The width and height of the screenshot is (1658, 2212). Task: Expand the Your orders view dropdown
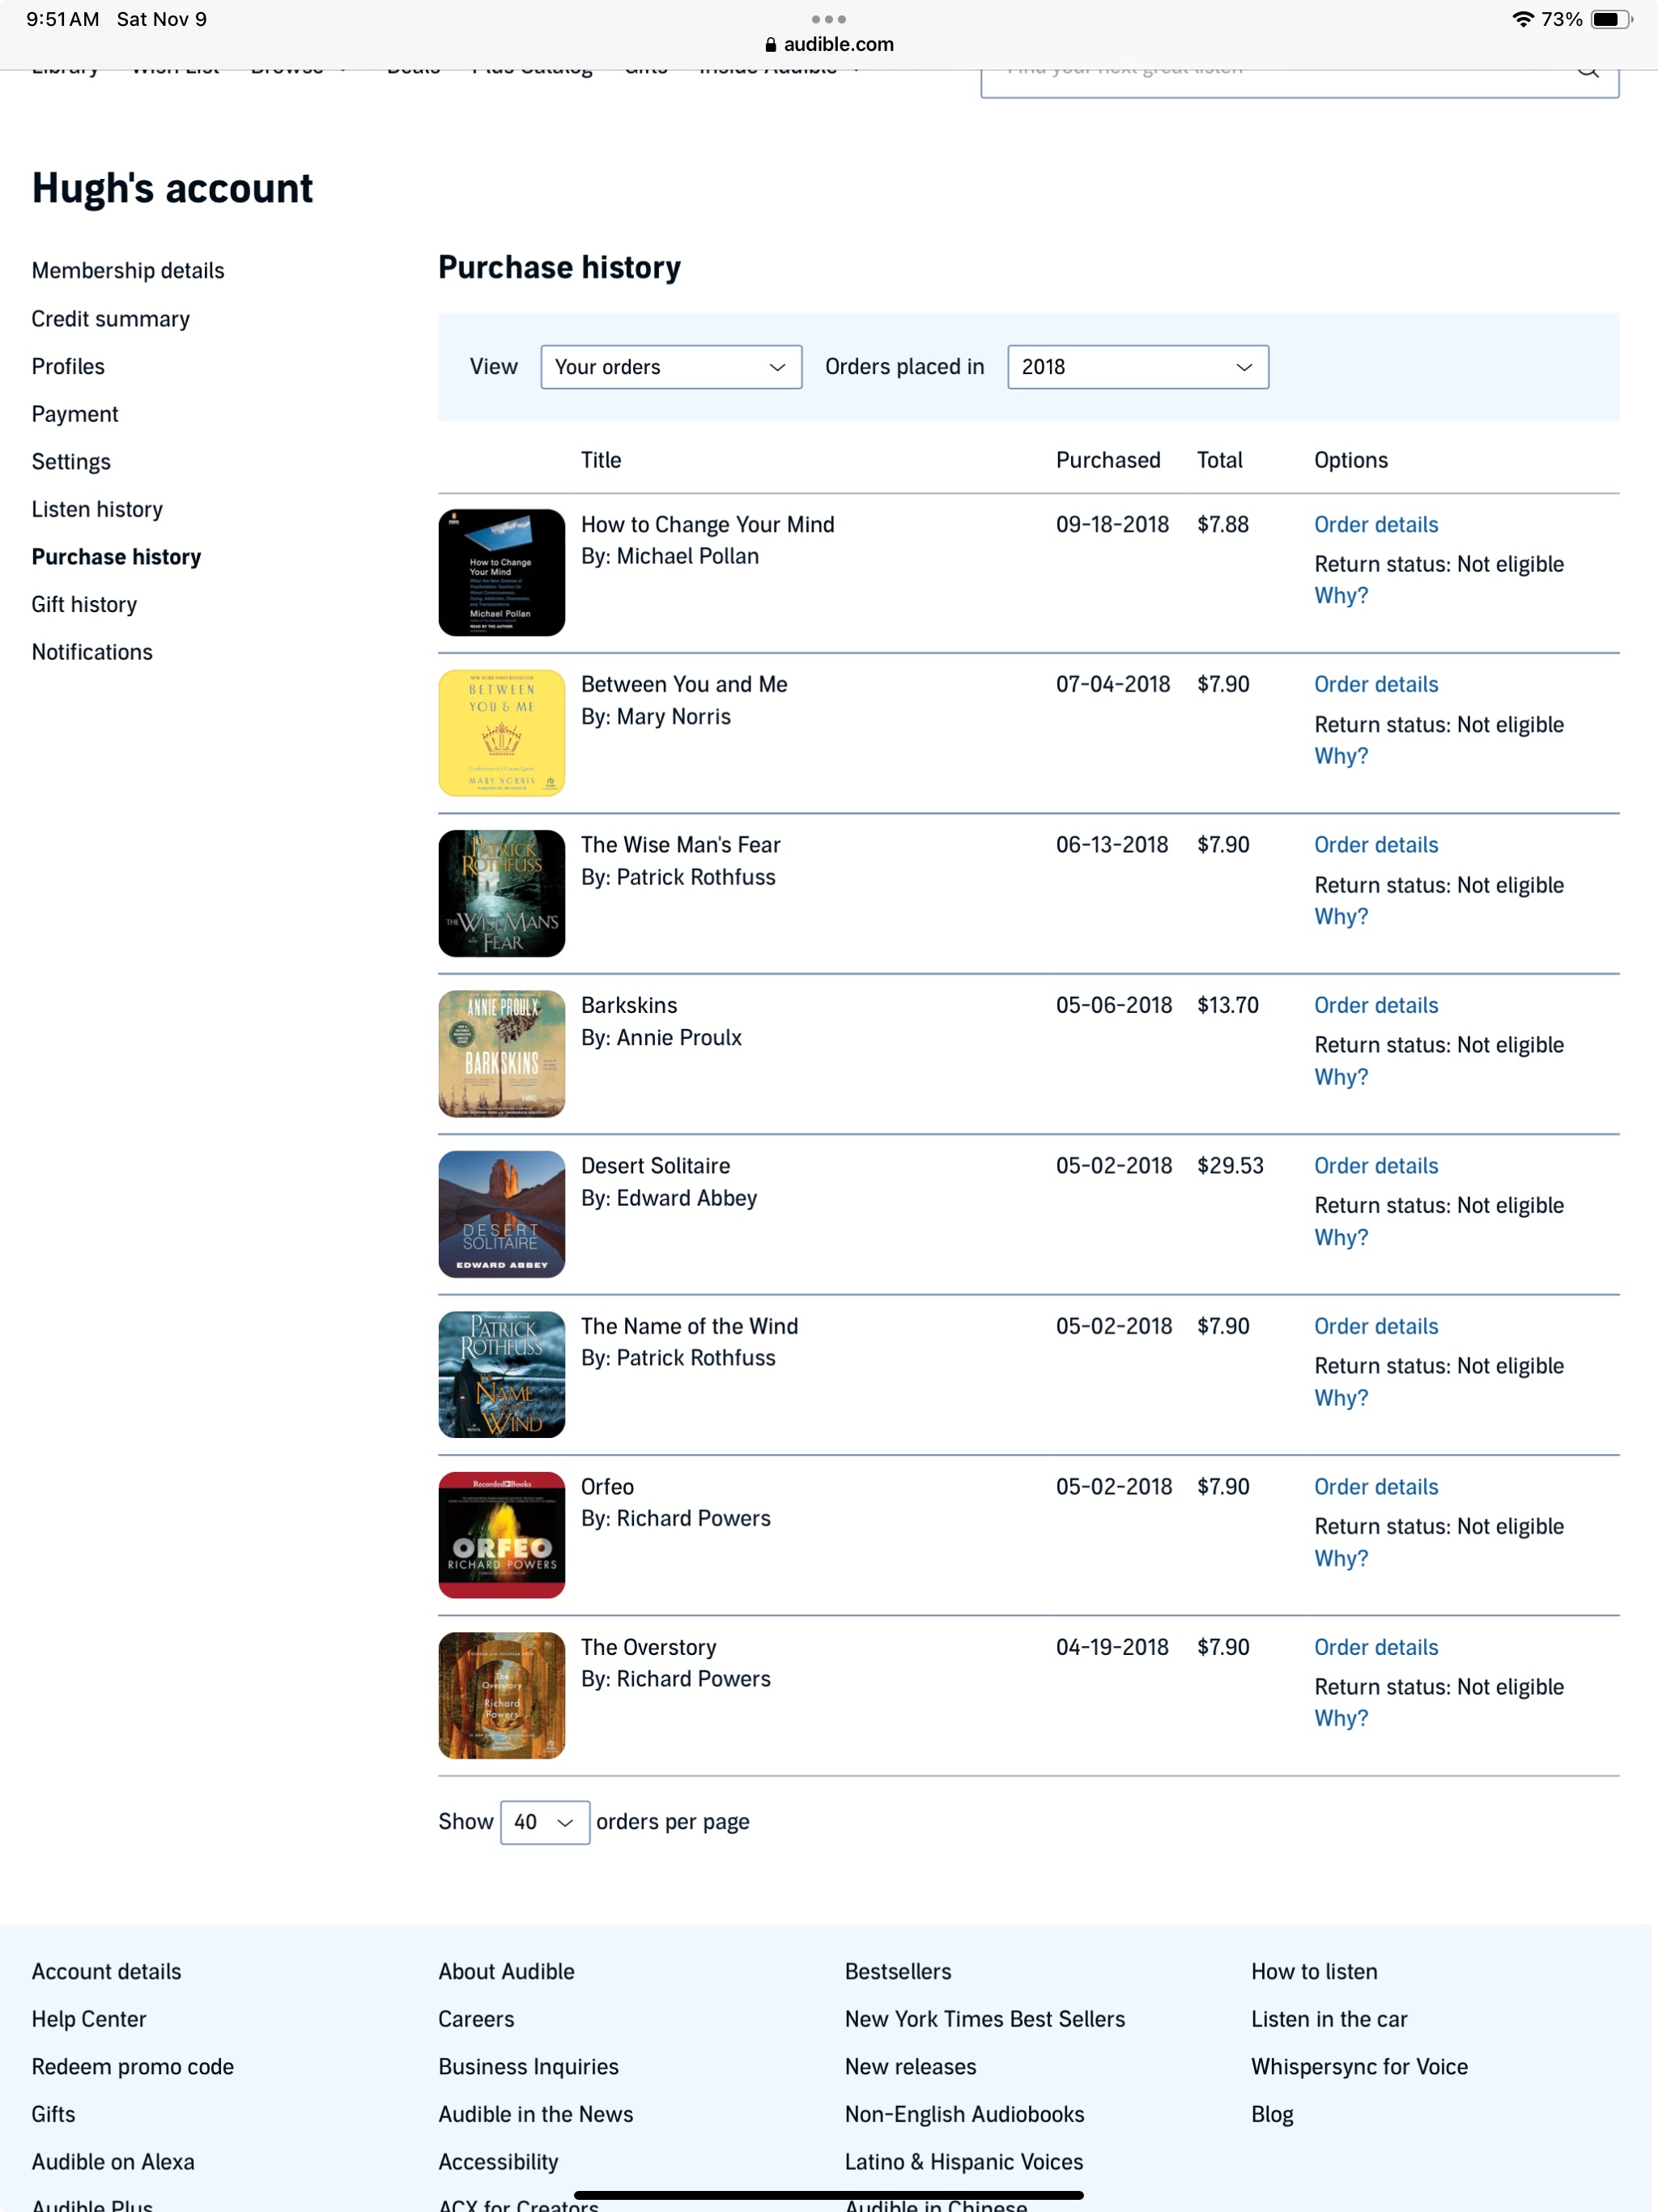pos(670,367)
